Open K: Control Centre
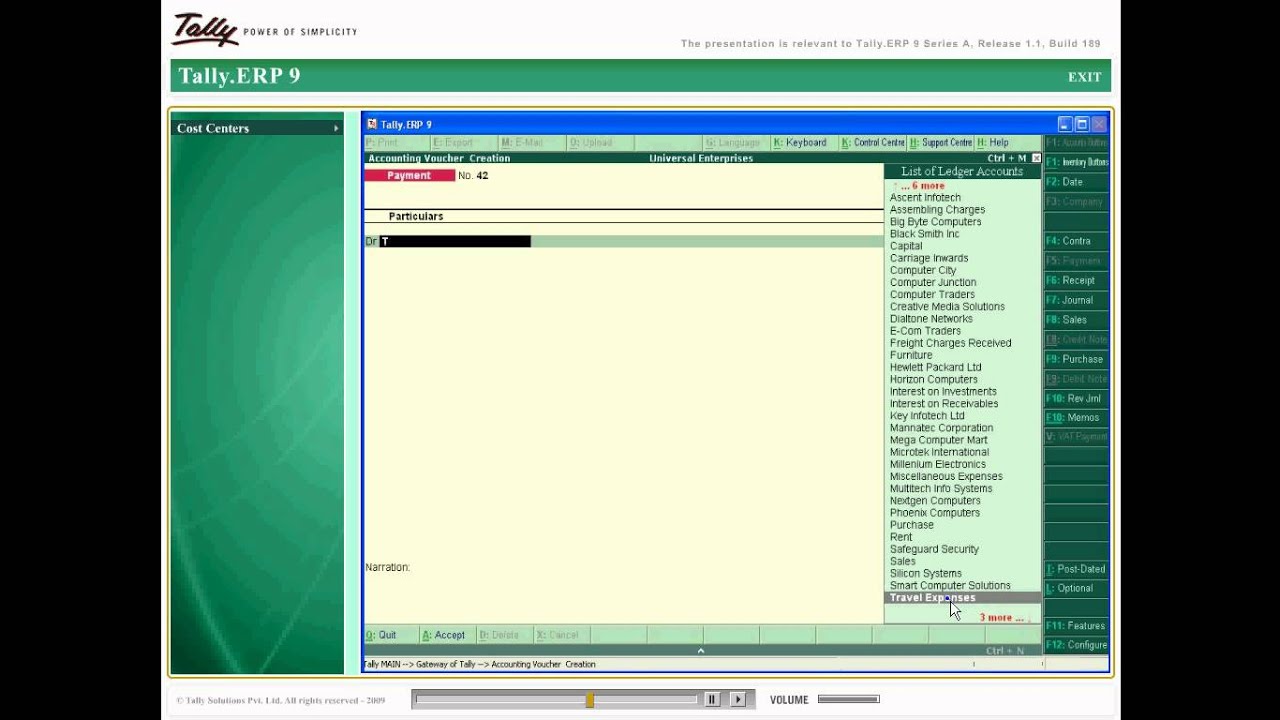The image size is (1280, 720). point(873,143)
